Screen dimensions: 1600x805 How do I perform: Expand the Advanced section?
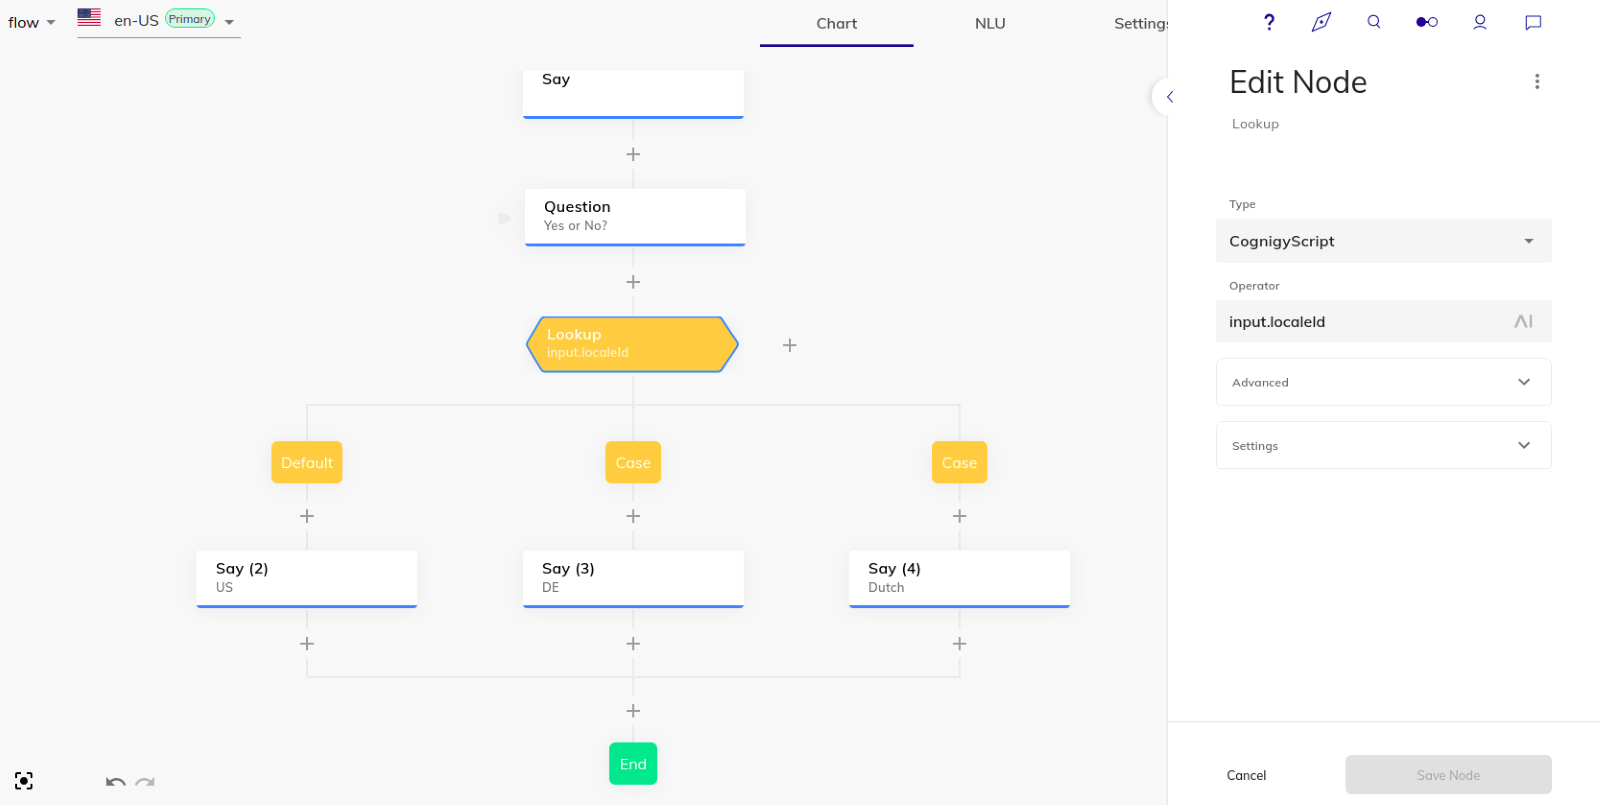(1384, 382)
